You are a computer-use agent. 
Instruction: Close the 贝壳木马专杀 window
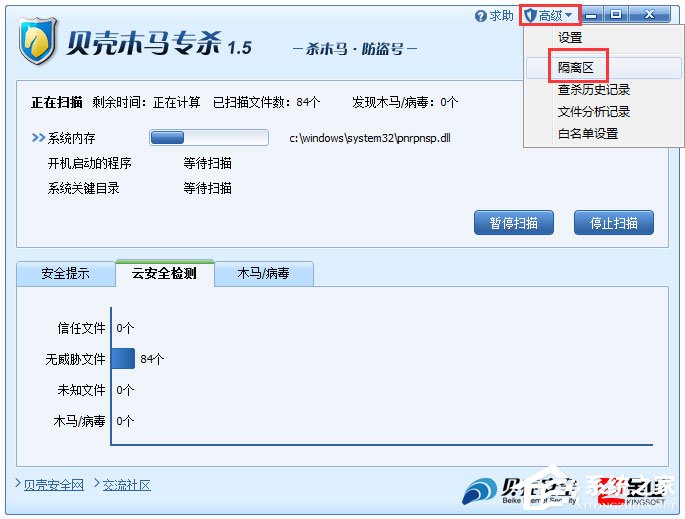click(x=650, y=15)
